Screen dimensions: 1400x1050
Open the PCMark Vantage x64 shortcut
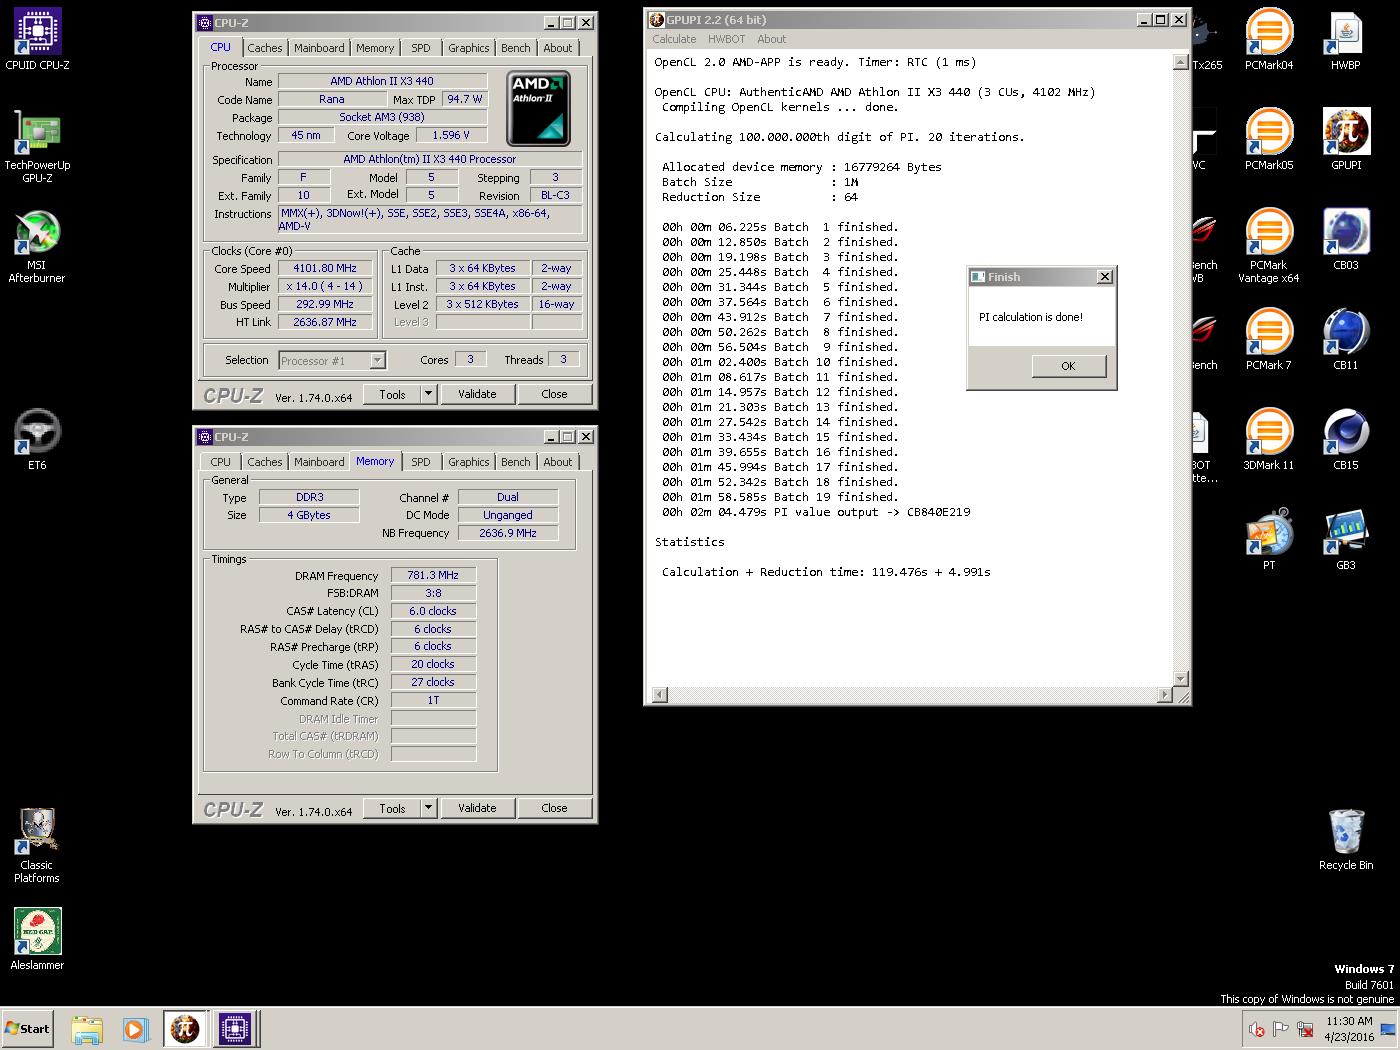(x=1269, y=246)
